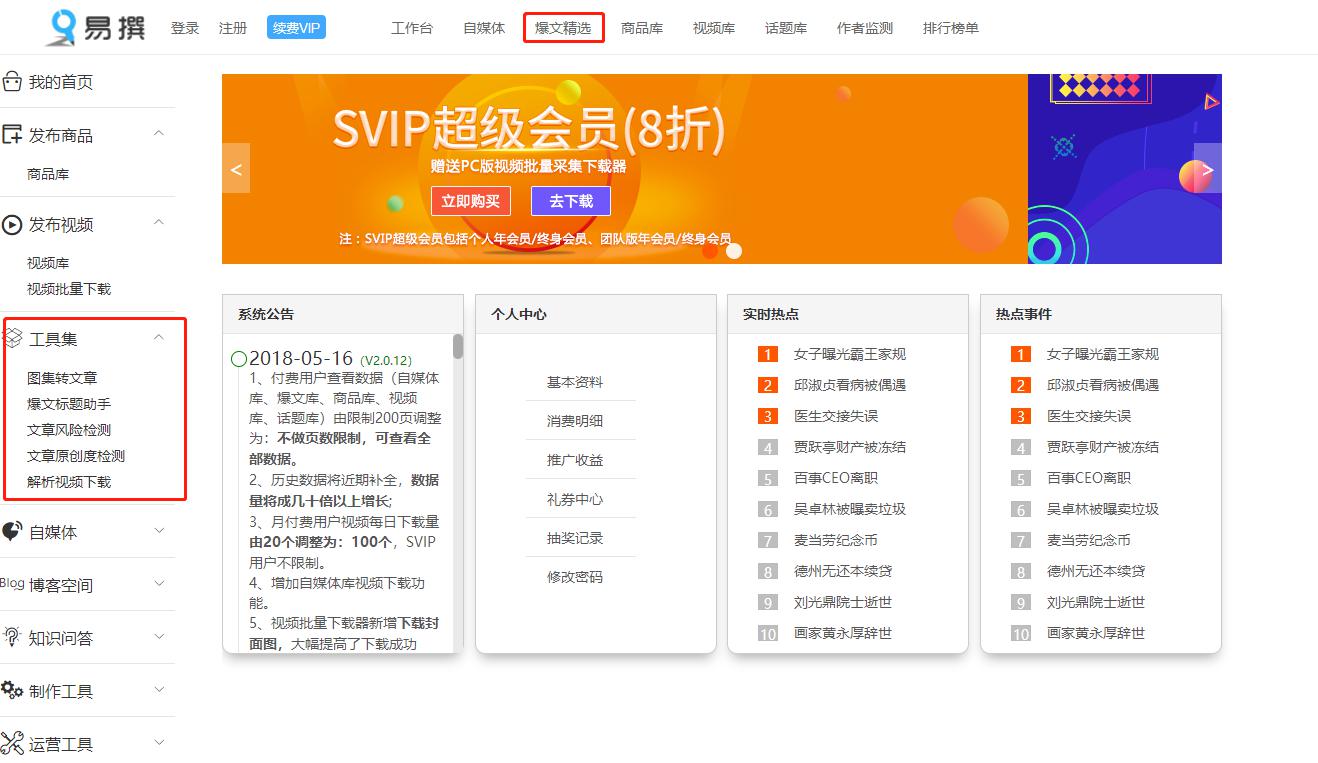Collapse the 工具集 section
Image resolution: width=1318 pixels, height=763 pixels.
(155, 338)
